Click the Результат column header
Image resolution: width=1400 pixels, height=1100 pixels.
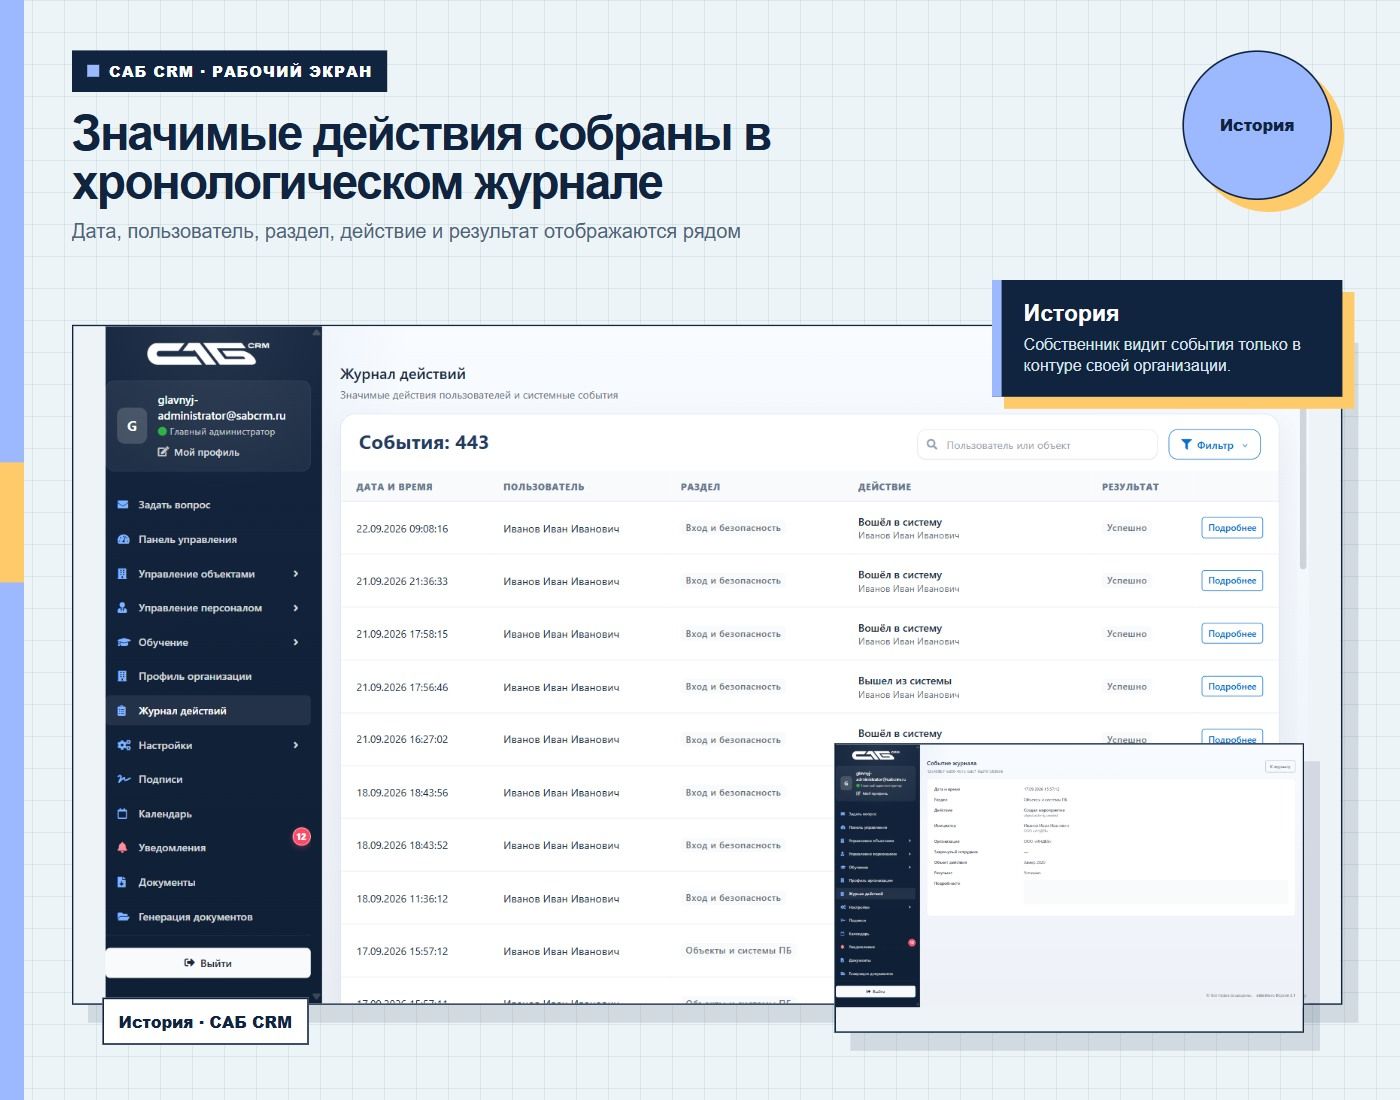coord(1130,487)
